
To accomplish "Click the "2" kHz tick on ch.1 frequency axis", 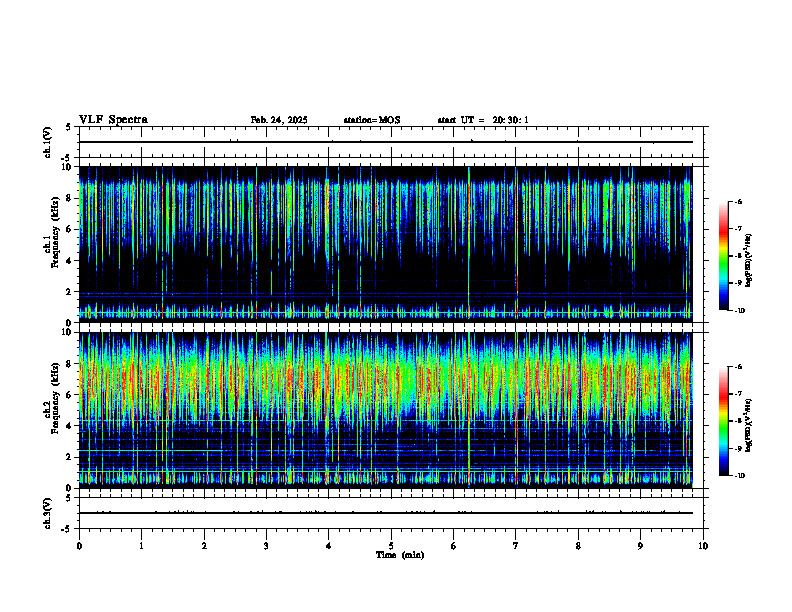I will coord(70,292).
